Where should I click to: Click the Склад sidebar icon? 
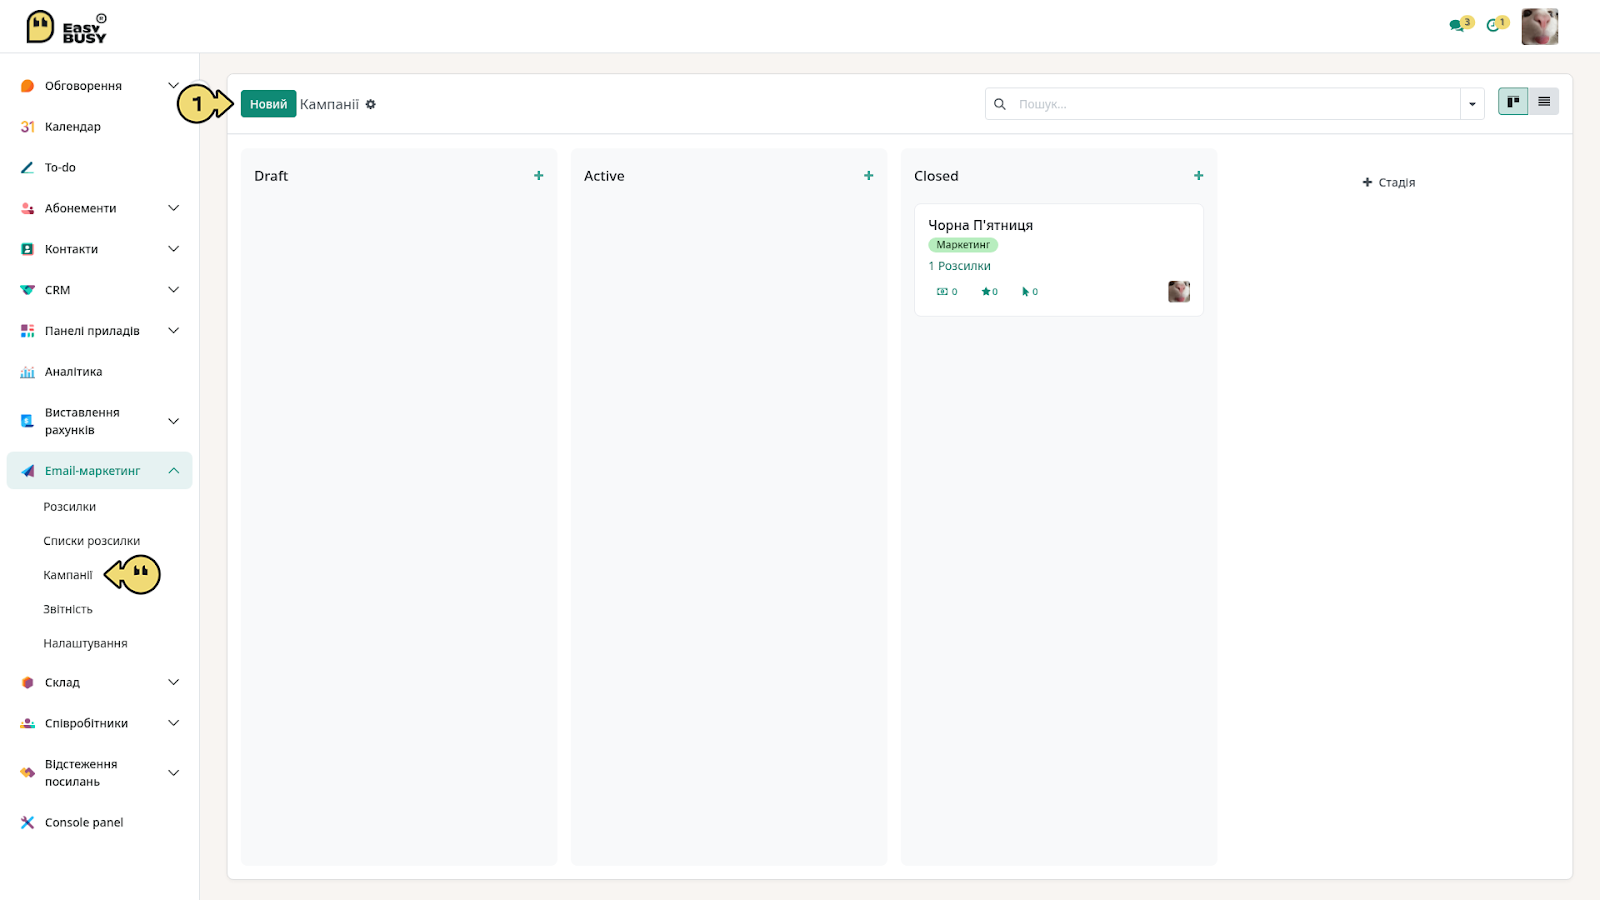(x=27, y=683)
